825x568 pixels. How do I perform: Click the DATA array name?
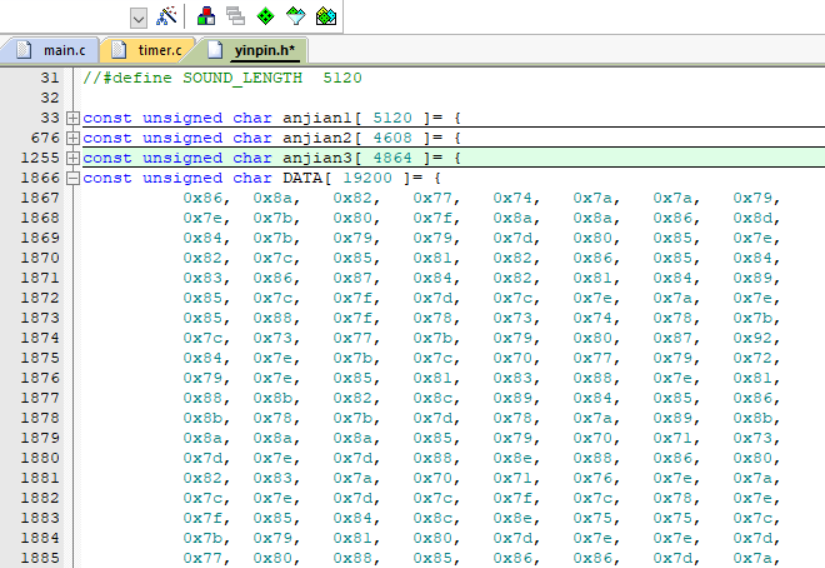(303, 178)
